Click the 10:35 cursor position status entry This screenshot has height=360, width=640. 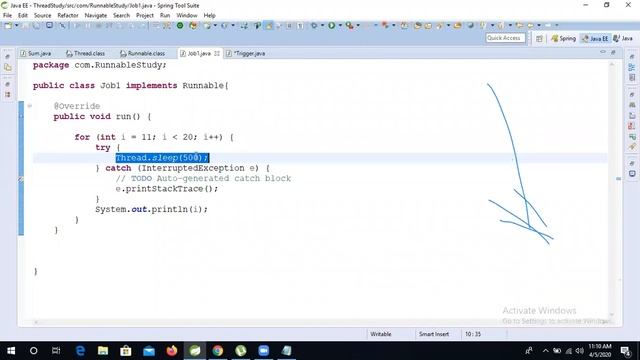pos(473,334)
